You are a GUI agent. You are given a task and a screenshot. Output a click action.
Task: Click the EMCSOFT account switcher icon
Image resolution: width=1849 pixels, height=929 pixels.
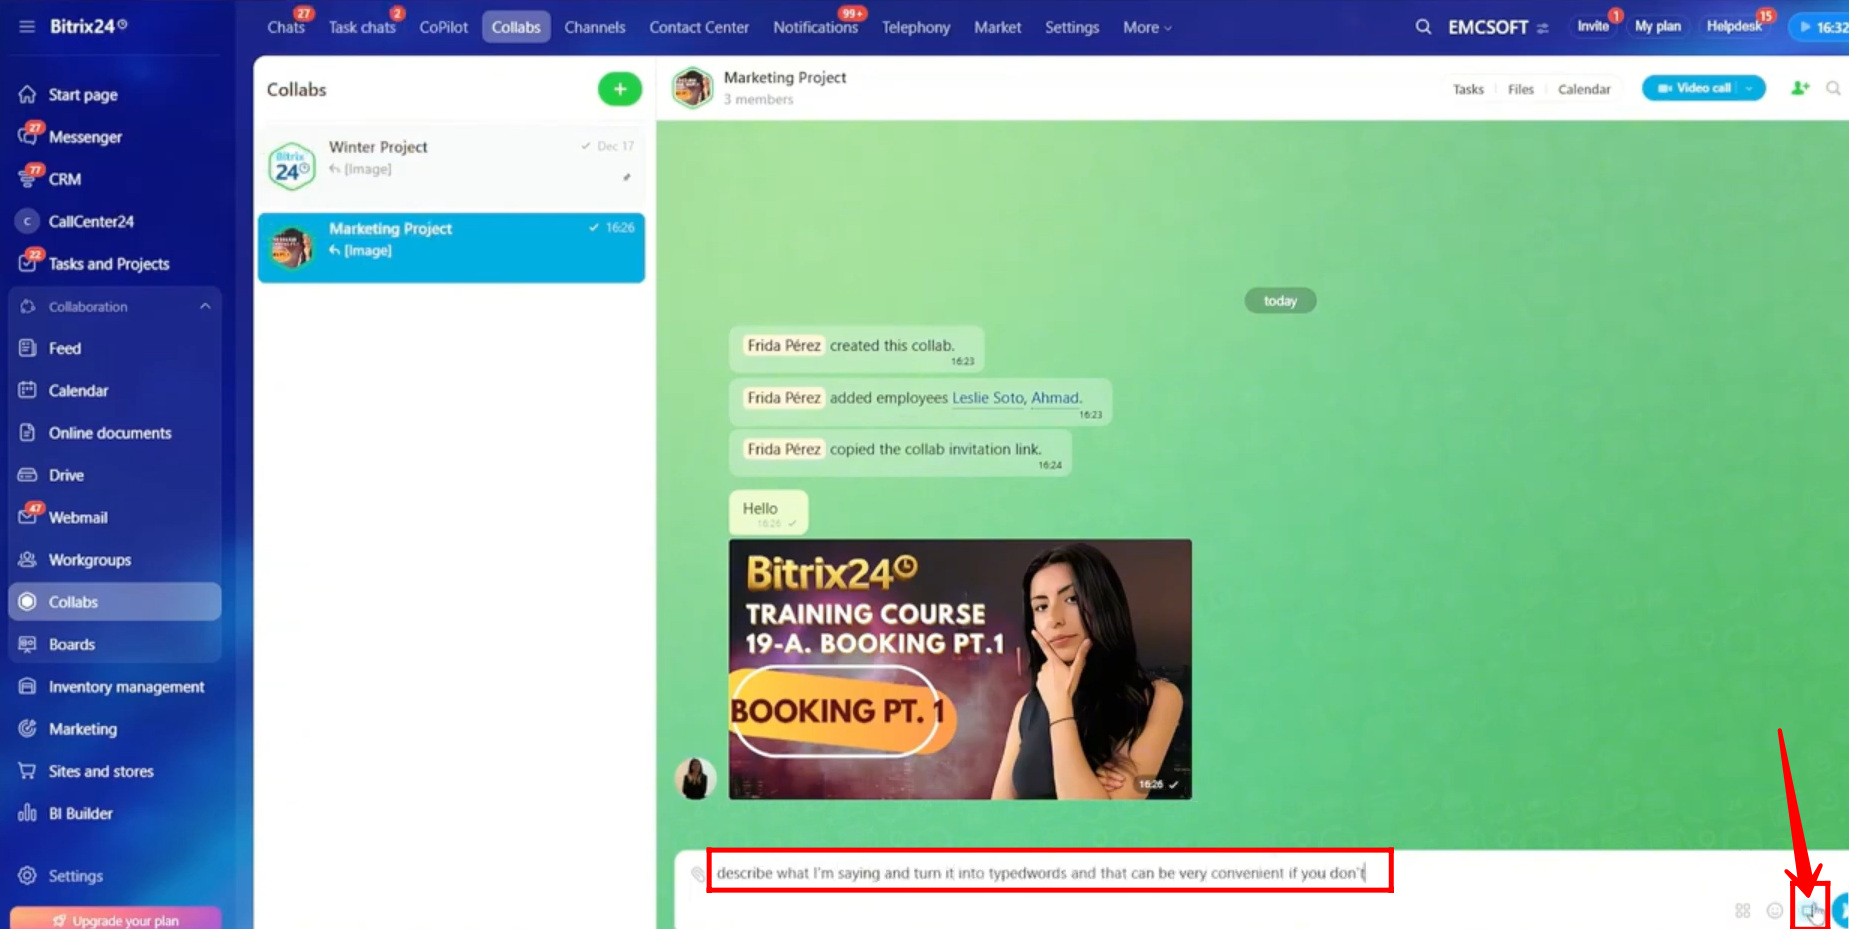point(1542,28)
